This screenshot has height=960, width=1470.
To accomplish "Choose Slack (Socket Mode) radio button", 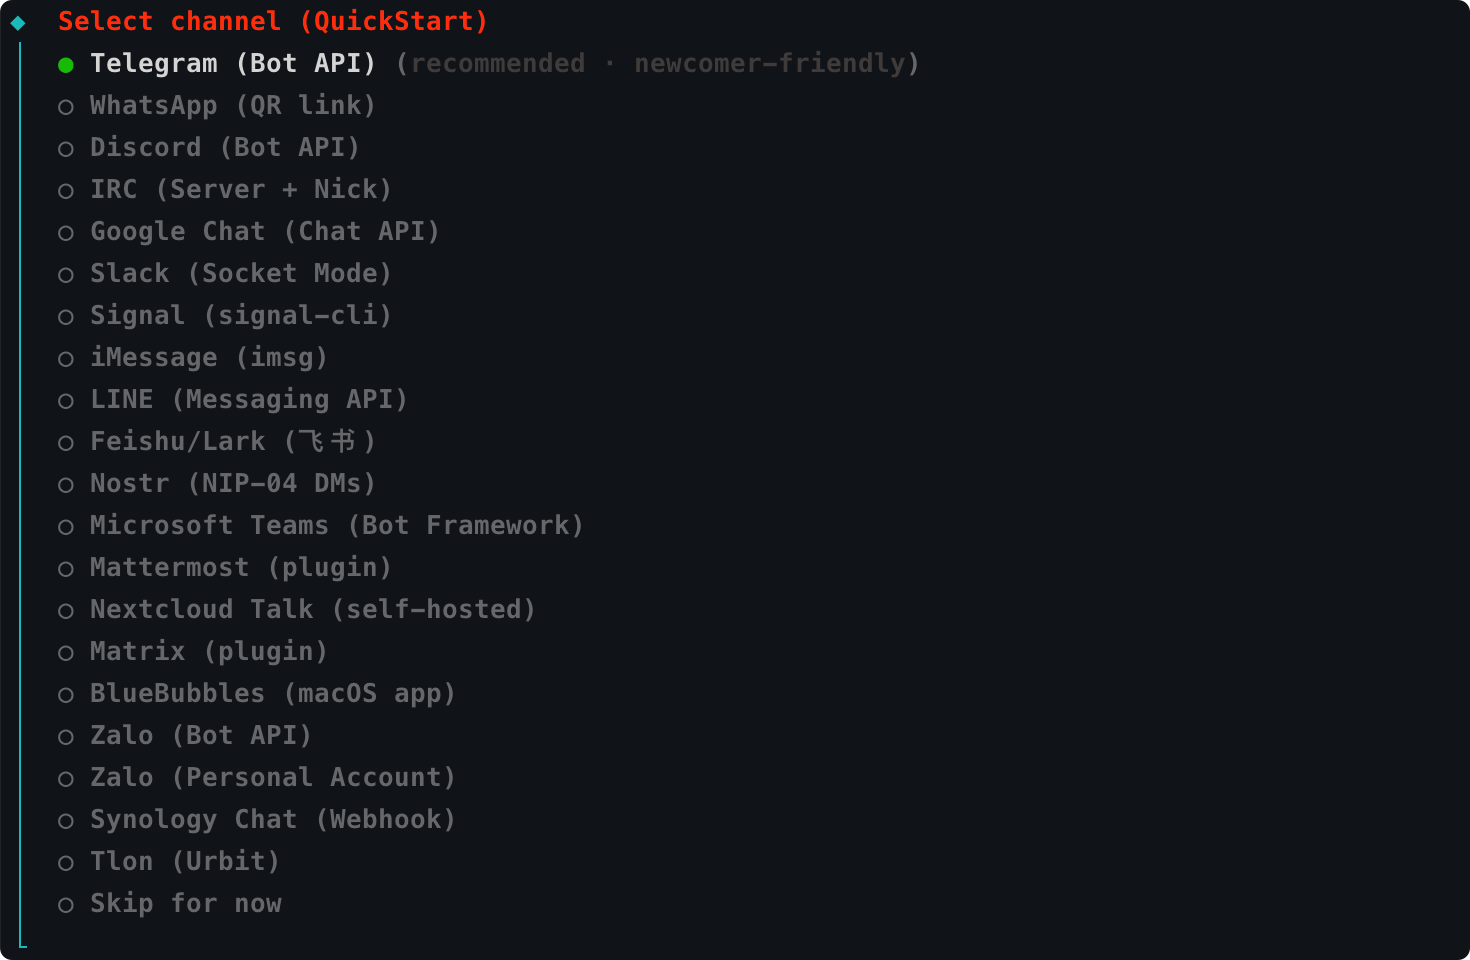I will coord(66,275).
